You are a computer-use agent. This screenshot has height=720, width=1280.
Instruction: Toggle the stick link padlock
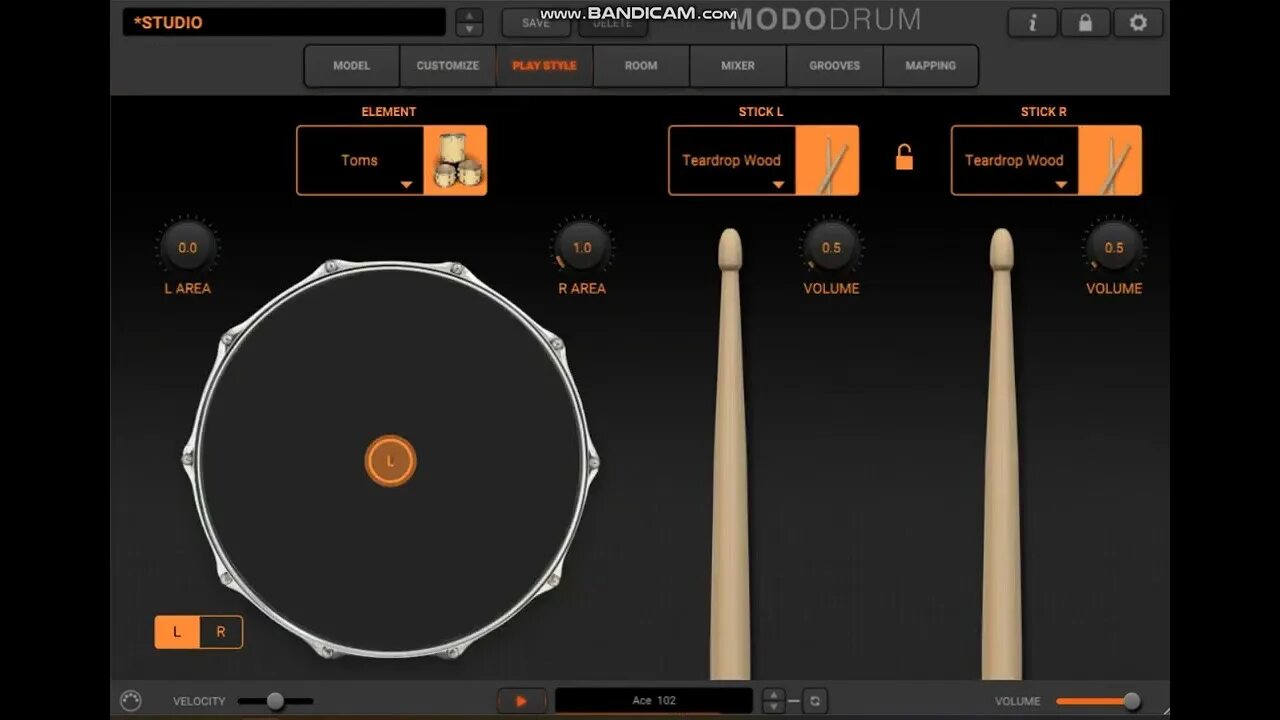[x=904, y=157]
